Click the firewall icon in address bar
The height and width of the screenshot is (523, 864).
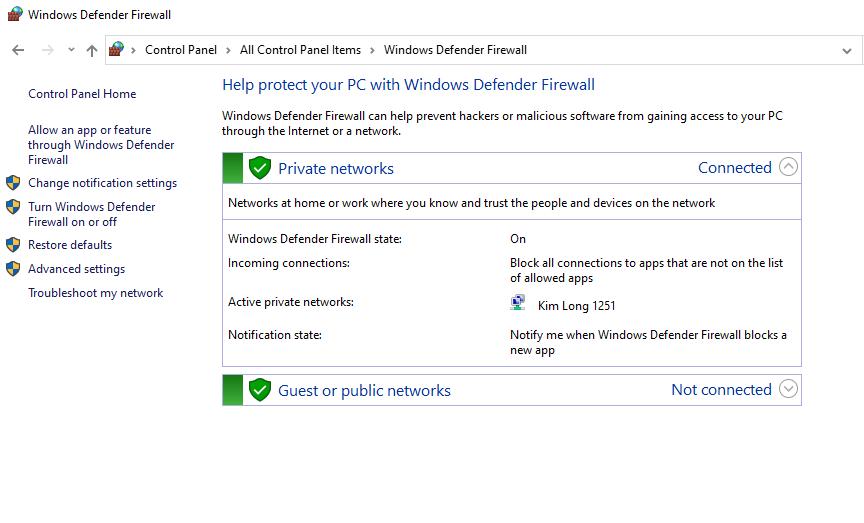click(x=116, y=50)
